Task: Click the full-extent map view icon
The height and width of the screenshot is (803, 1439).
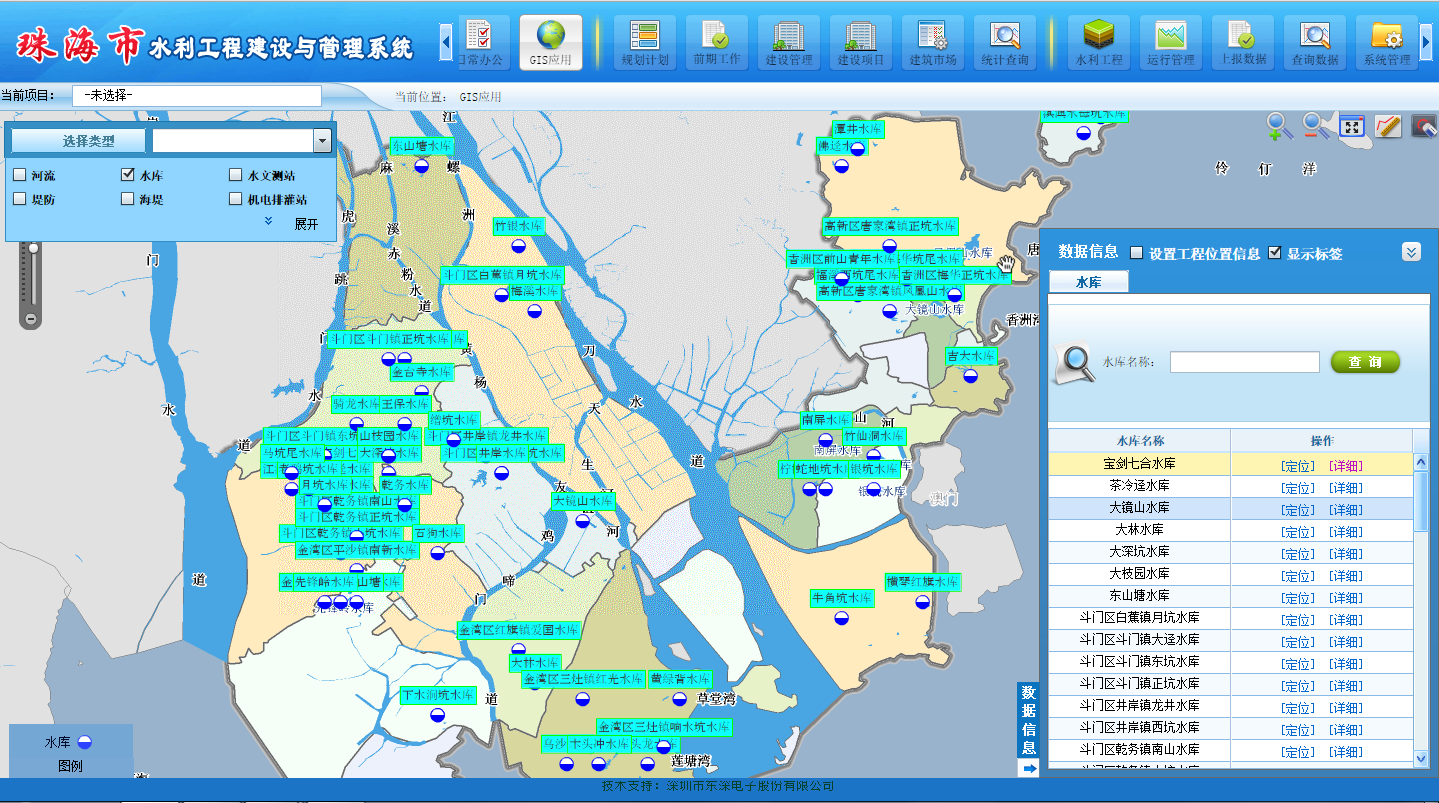Action: (x=1352, y=126)
